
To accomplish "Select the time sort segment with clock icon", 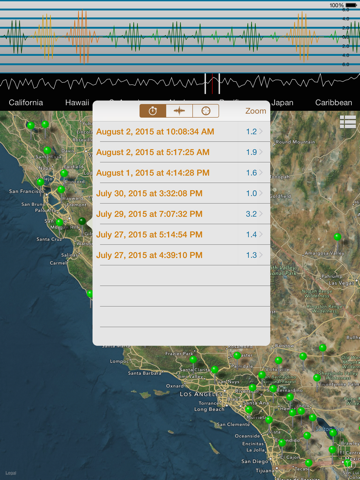I will [x=153, y=111].
